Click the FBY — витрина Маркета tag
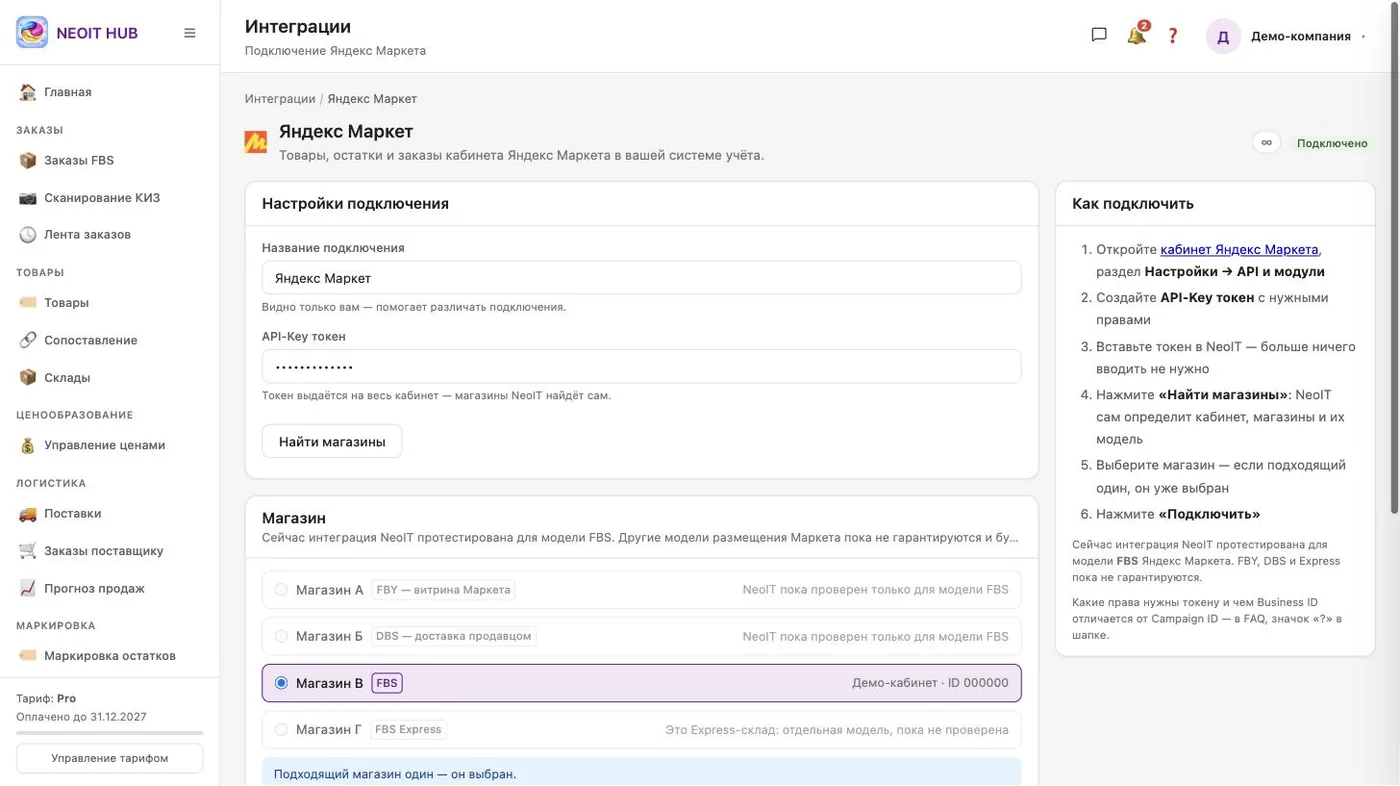Viewport: 1400px width, 786px height. 443,590
